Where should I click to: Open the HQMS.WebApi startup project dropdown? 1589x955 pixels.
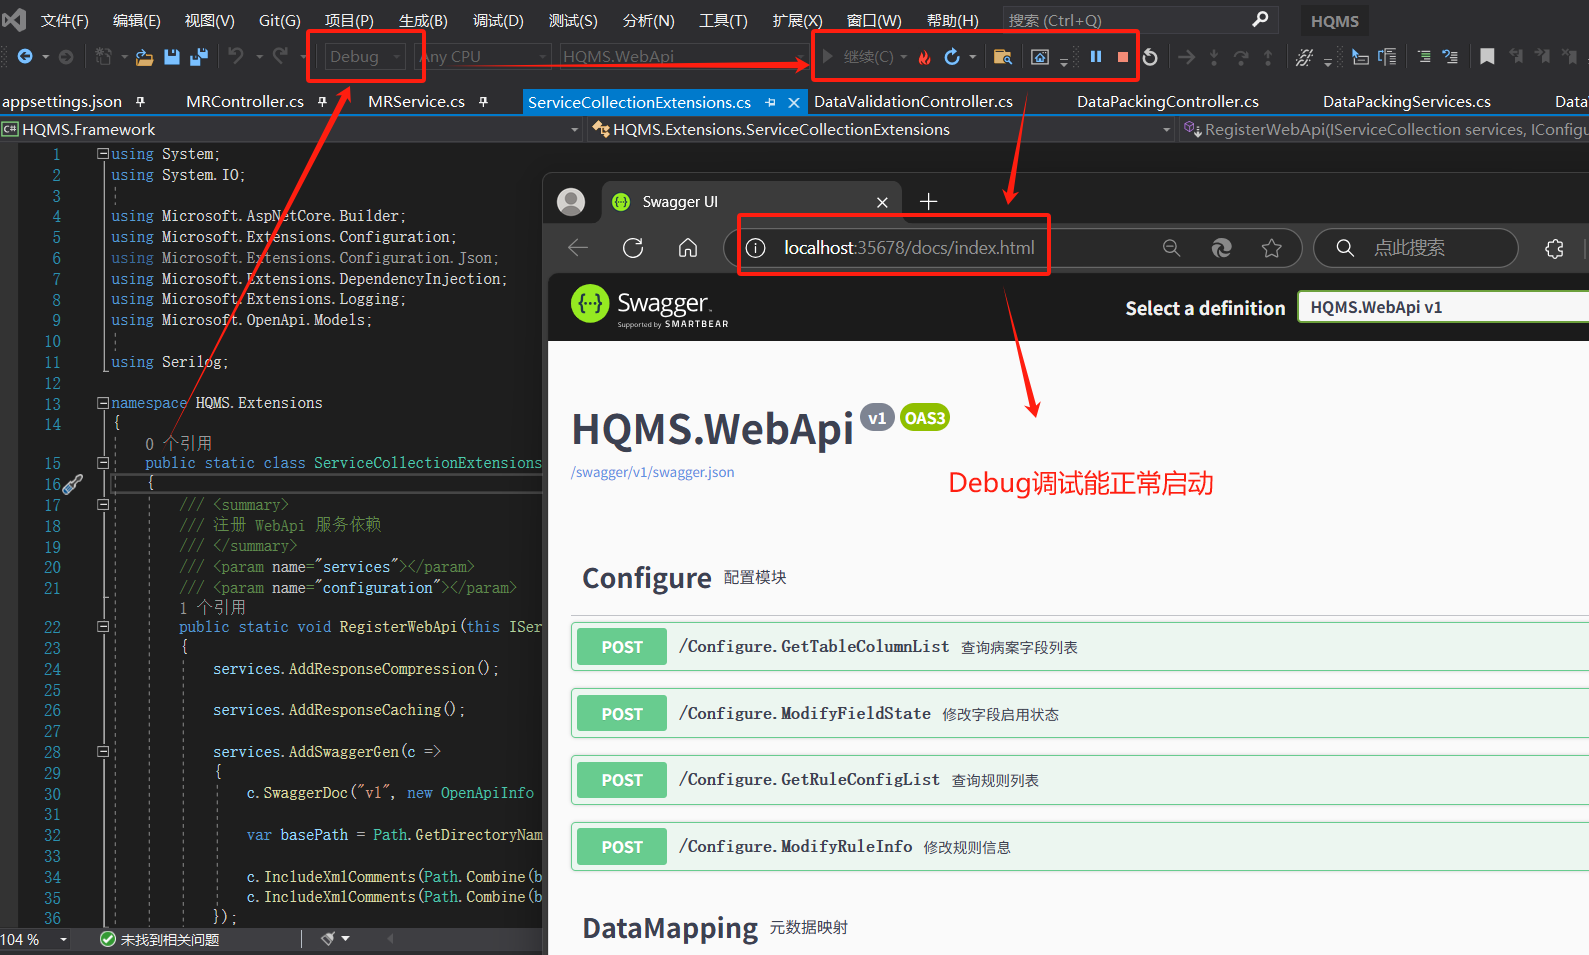pos(684,57)
